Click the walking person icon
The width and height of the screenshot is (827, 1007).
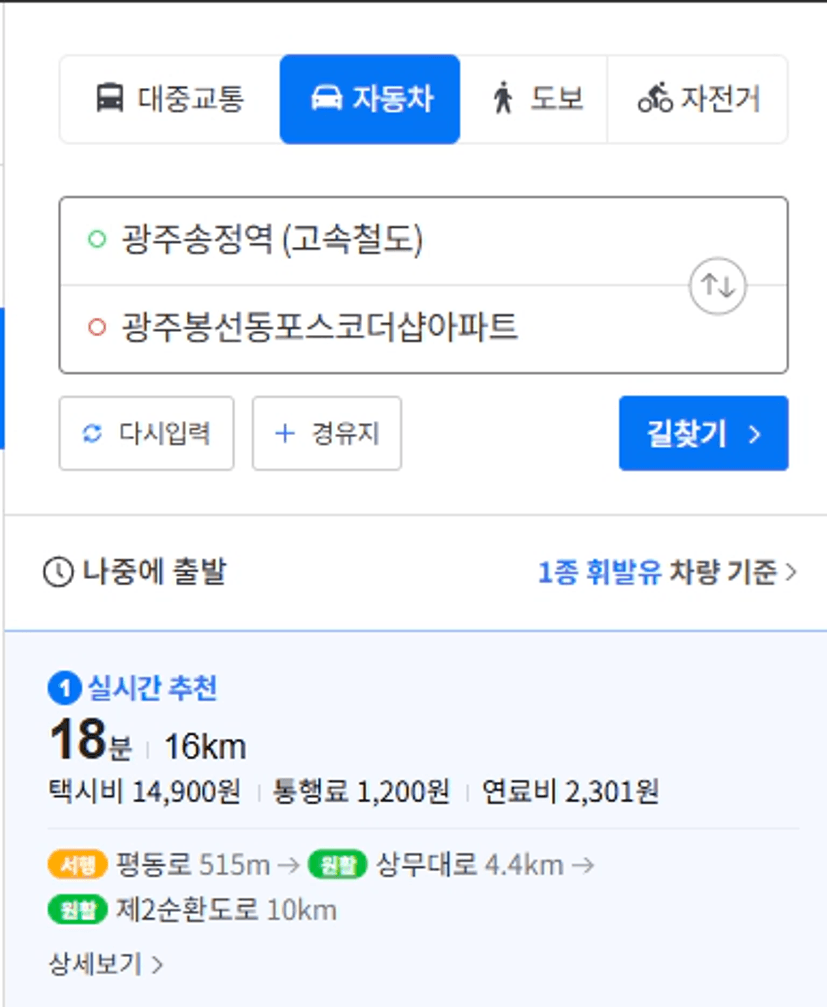[x=503, y=98]
